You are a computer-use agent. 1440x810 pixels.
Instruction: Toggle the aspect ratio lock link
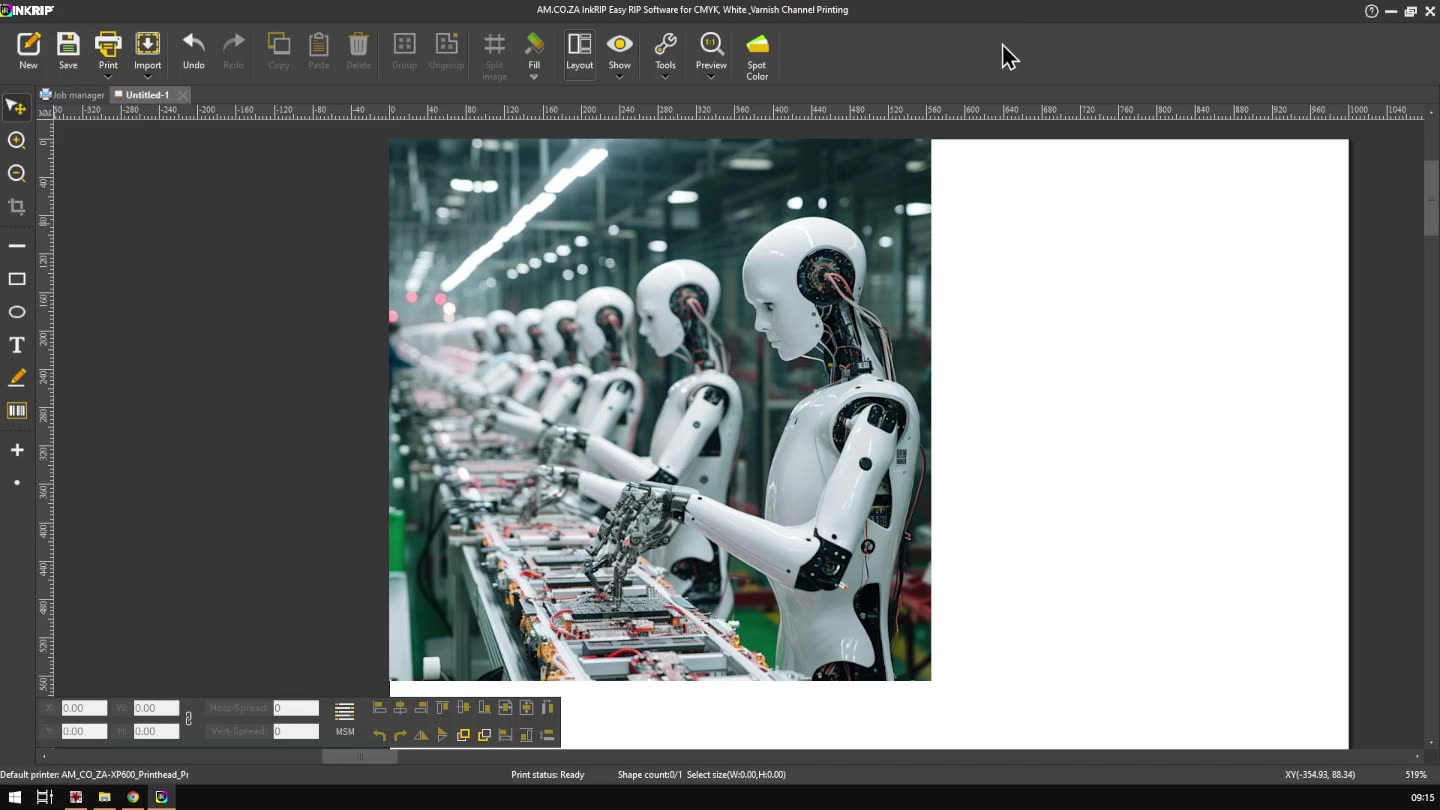click(188, 719)
